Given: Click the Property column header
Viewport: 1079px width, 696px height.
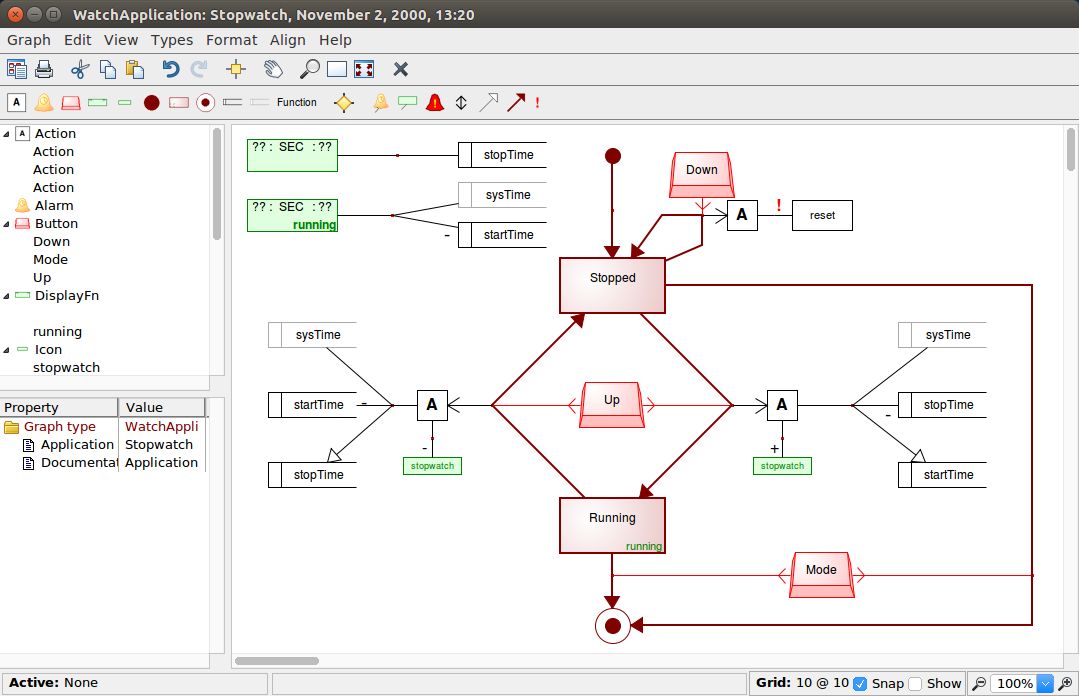Looking at the screenshot, I should 59,407.
